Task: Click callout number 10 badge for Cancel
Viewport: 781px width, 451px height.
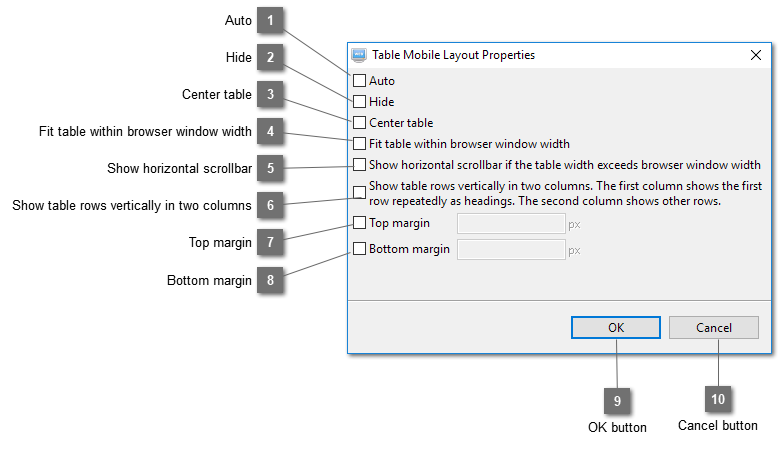Action: point(718,399)
